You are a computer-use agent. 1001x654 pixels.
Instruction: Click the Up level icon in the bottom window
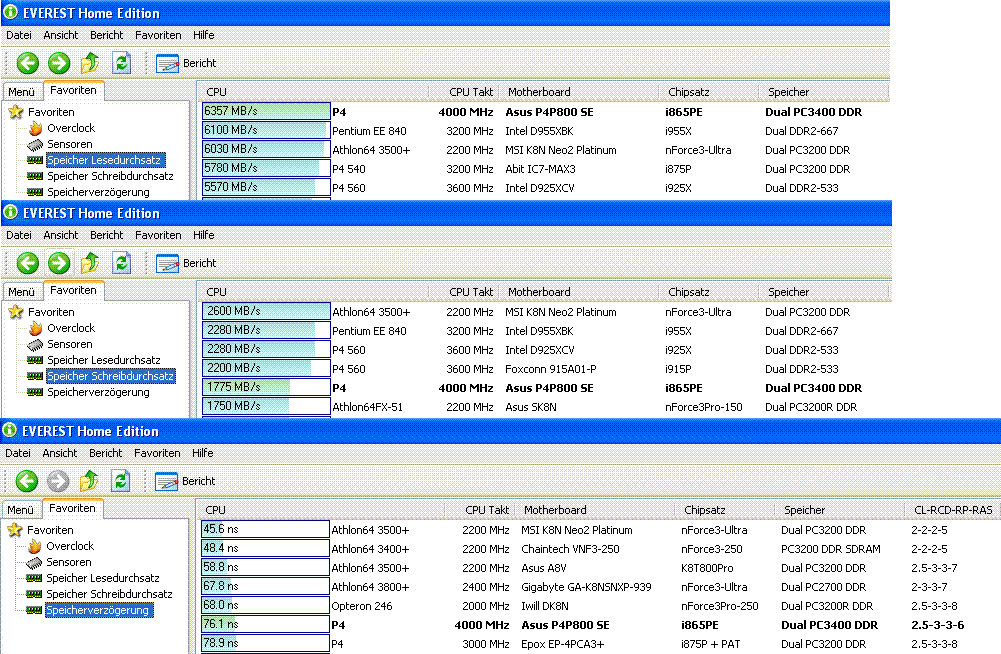[x=89, y=480]
